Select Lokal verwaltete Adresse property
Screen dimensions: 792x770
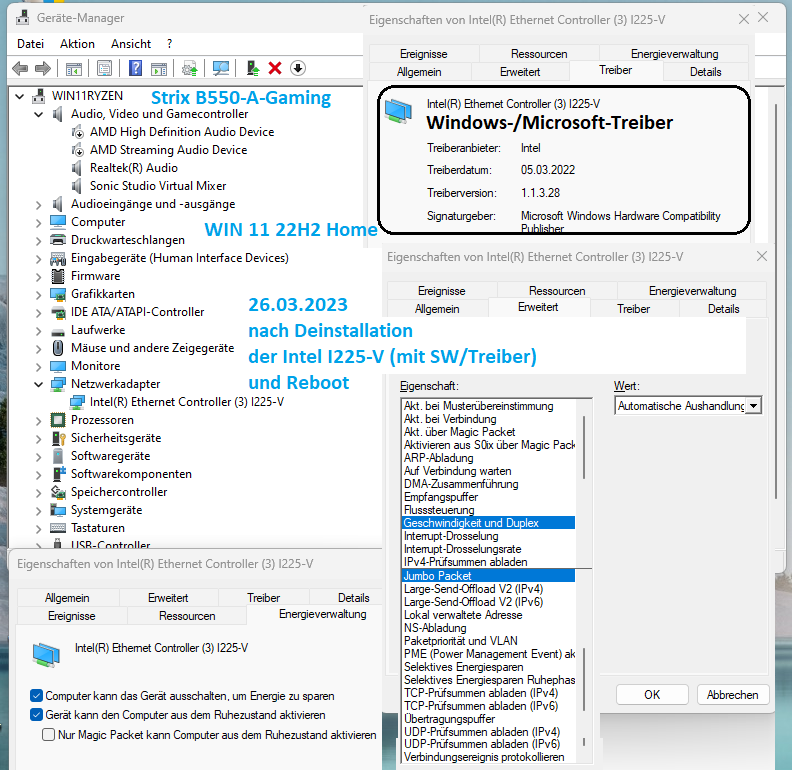[488, 615]
